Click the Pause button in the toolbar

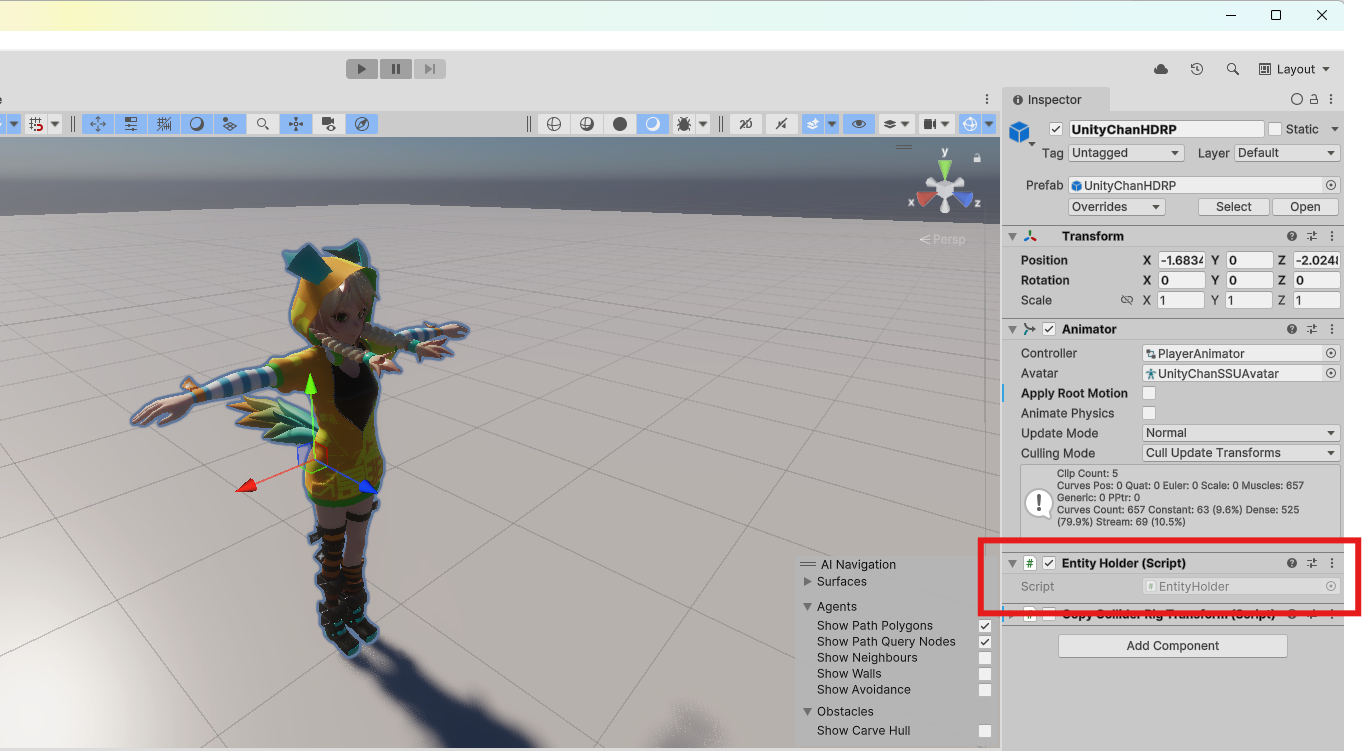point(396,69)
